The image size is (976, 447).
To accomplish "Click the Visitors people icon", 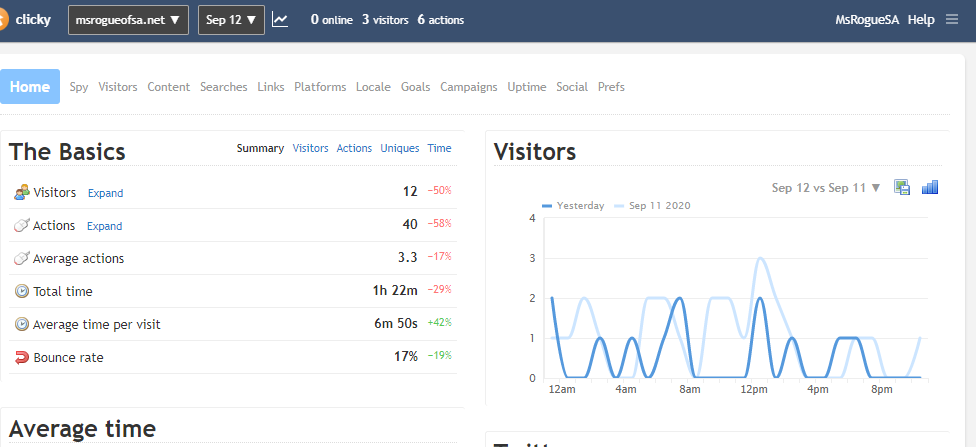I will tap(21, 192).
